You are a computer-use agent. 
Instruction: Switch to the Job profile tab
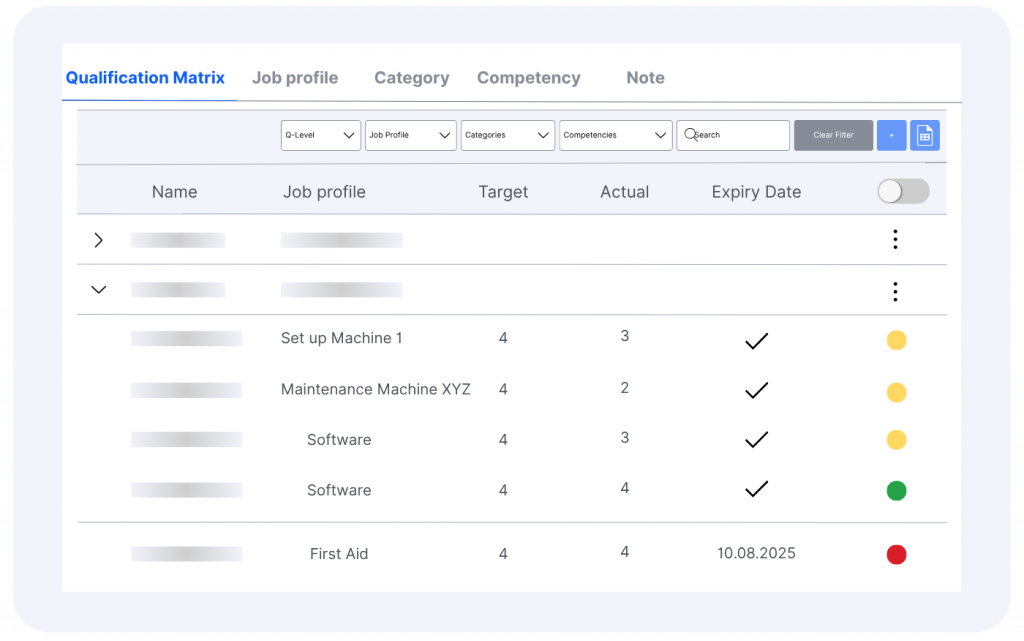295,78
